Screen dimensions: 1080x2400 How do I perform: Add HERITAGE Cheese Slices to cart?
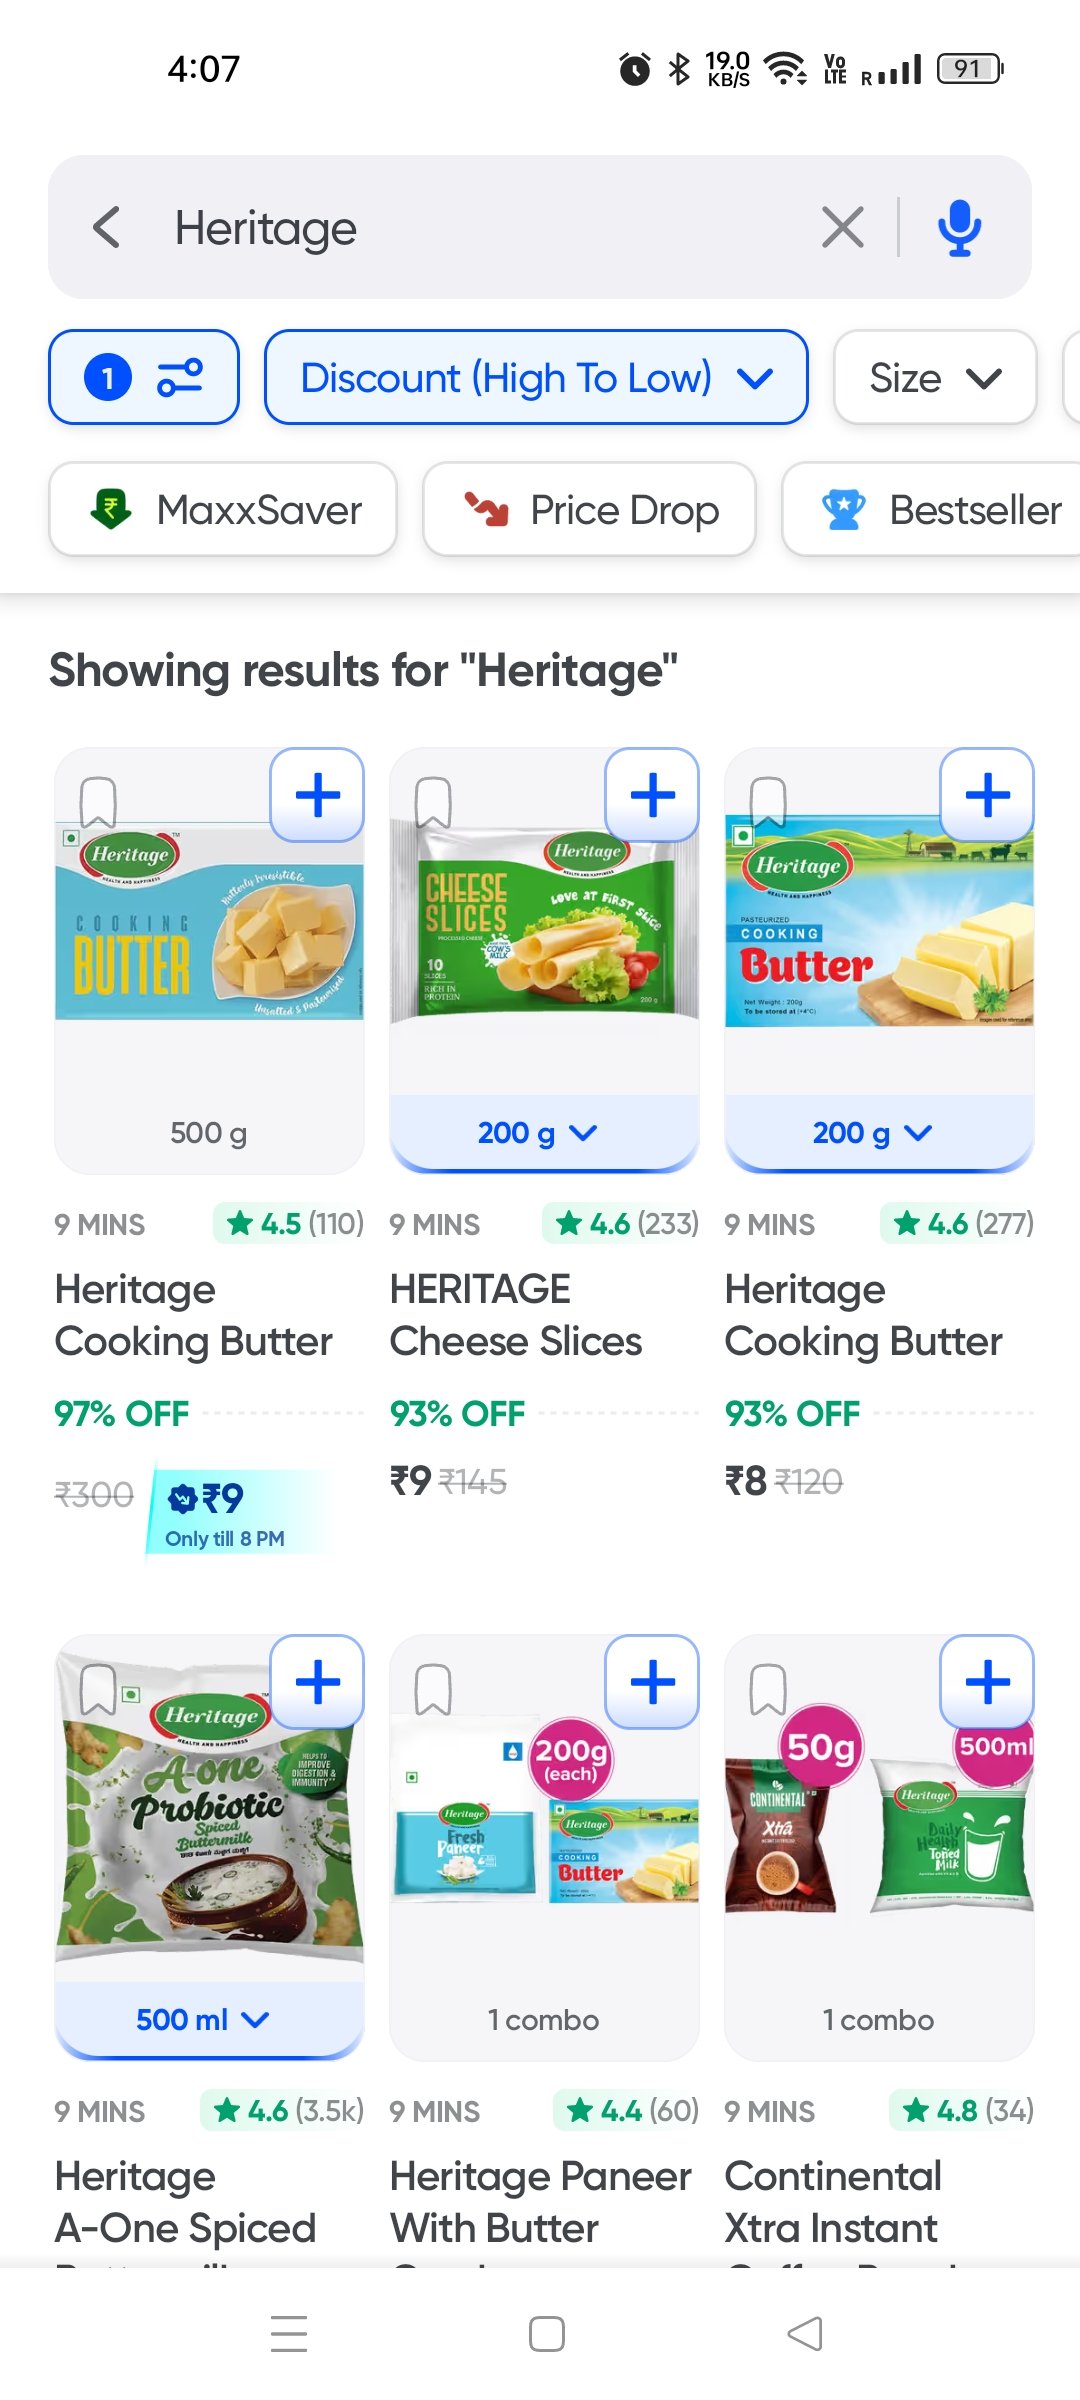click(652, 796)
